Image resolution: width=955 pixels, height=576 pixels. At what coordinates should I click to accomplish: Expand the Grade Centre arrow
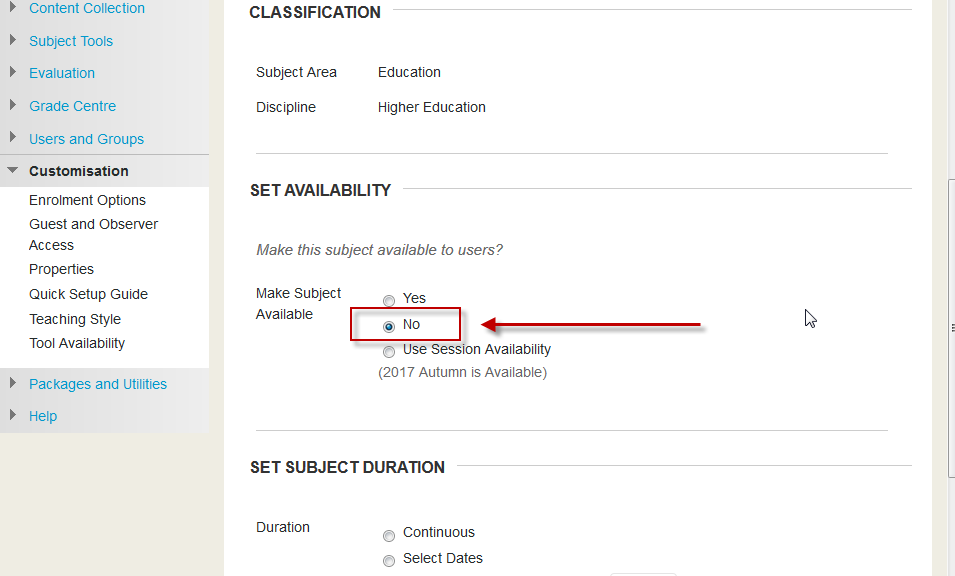coord(12,106)
